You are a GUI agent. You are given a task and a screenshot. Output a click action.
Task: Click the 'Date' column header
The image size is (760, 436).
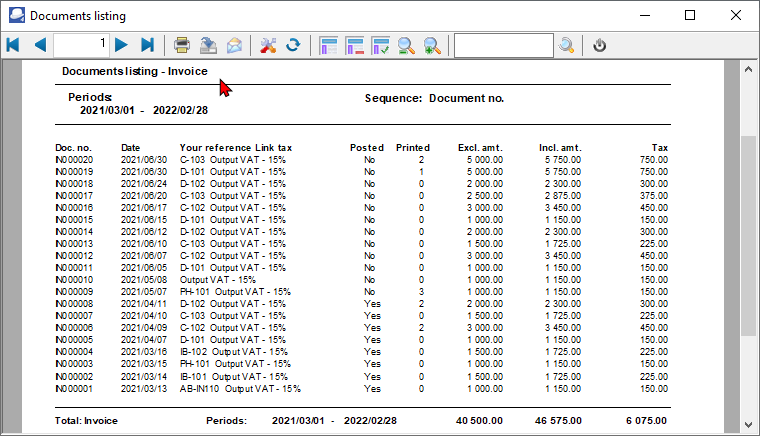pos(130,148)
